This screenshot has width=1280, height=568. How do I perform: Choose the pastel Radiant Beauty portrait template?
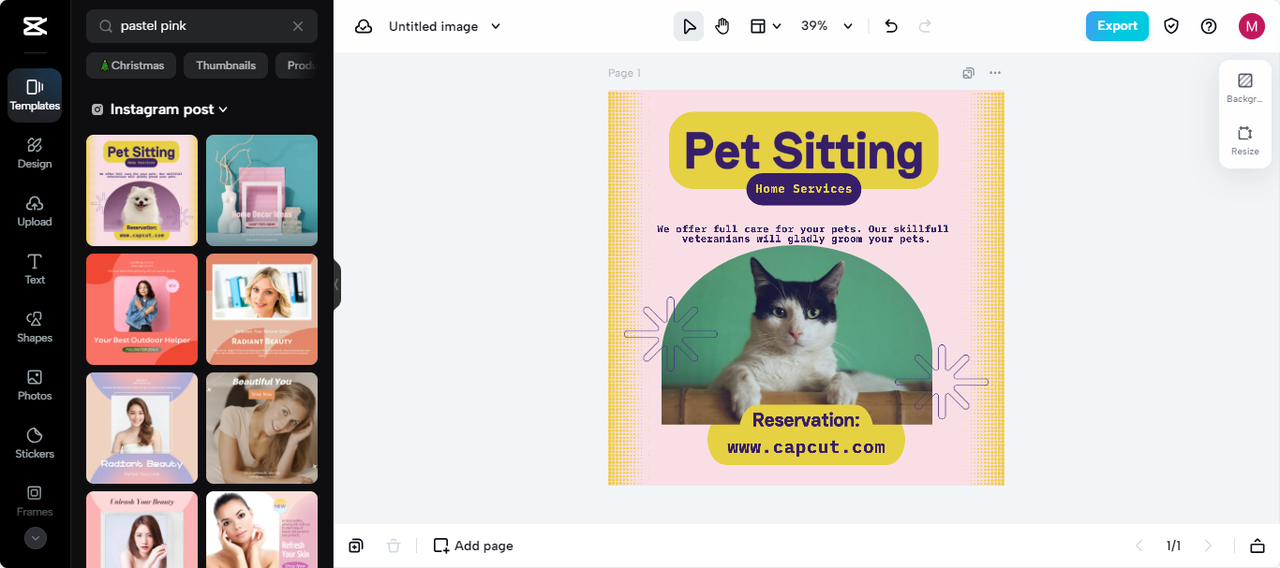(142, 428)
